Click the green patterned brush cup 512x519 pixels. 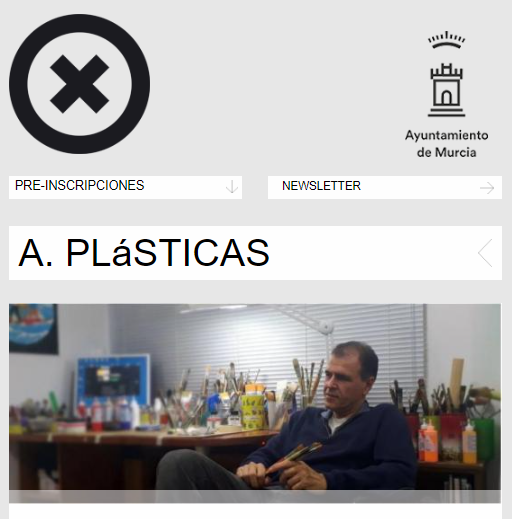(253, 411)
